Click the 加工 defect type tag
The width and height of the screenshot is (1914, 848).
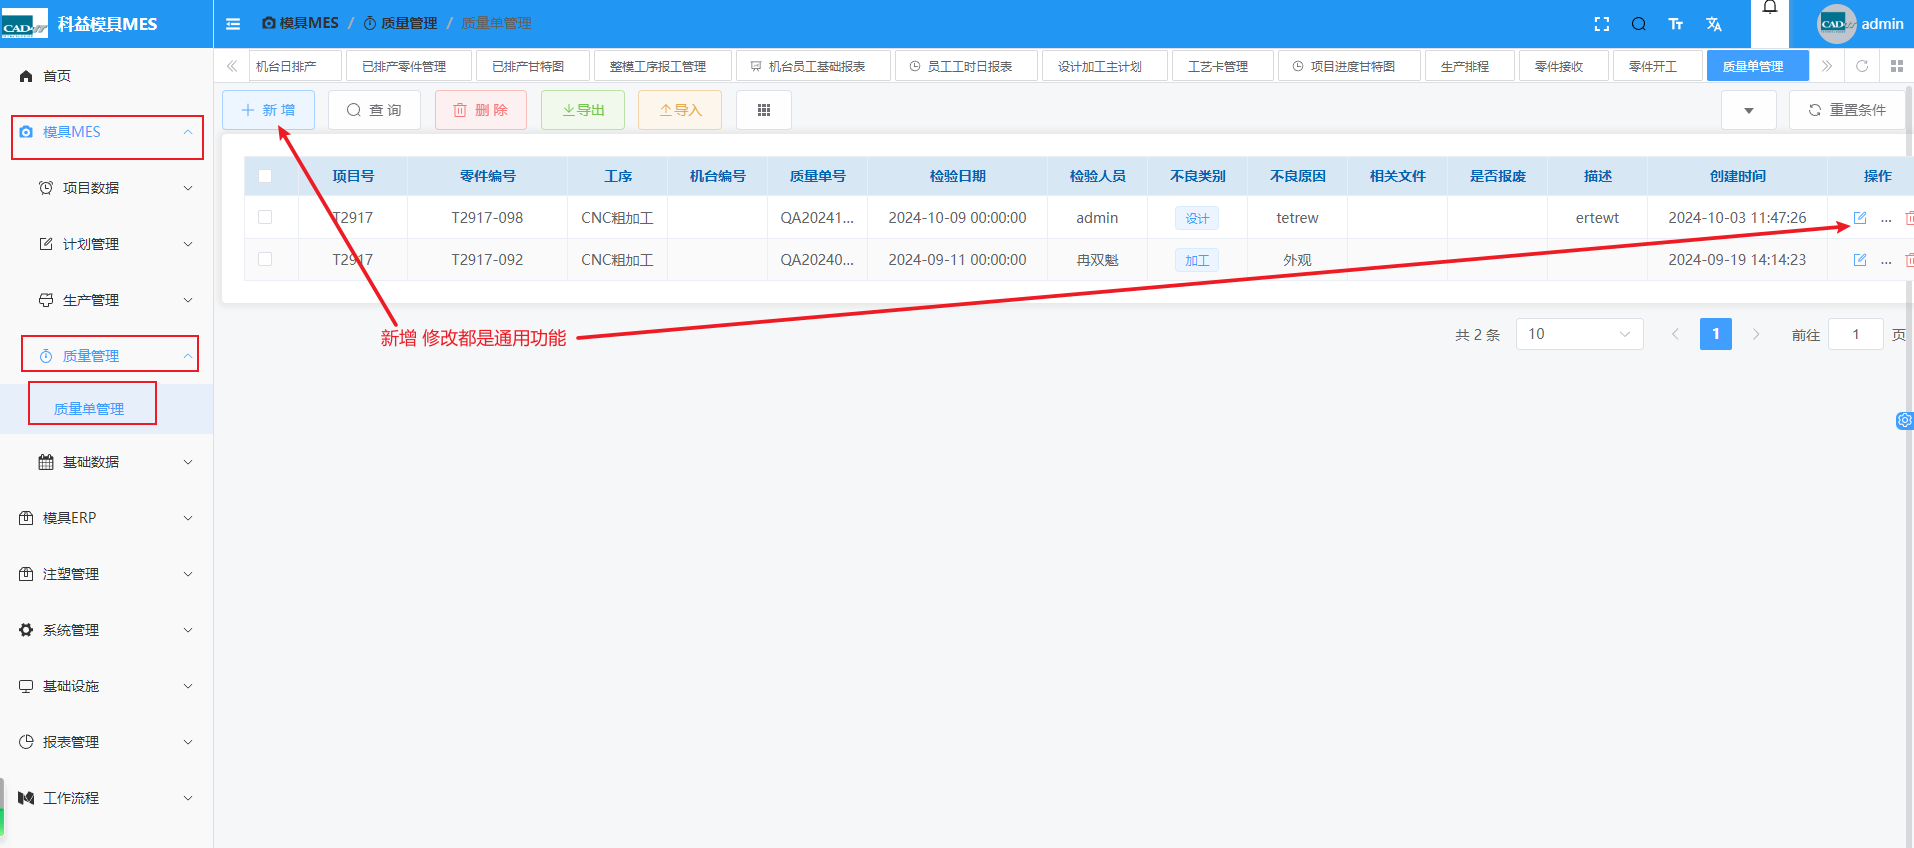1197,260
